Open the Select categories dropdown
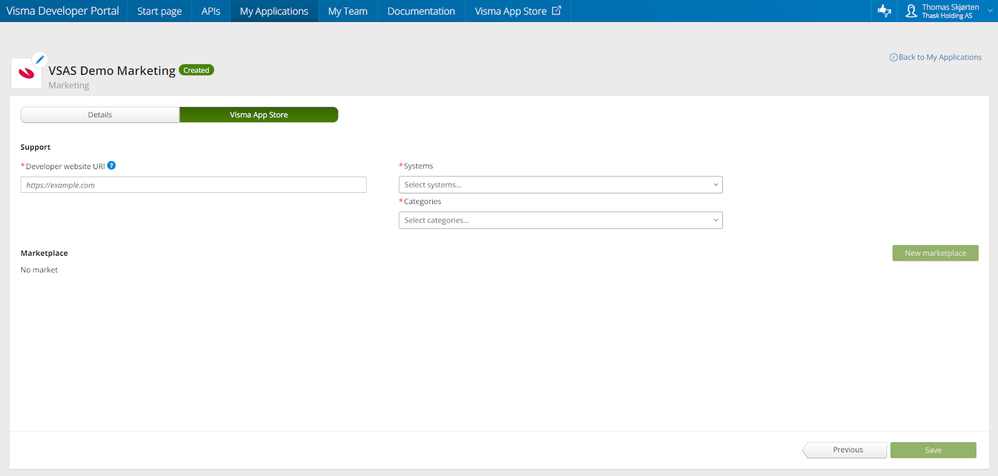Image resolution: width=998 pixels, height=476 pixels. pyautogui.click(x=561, y=220)
